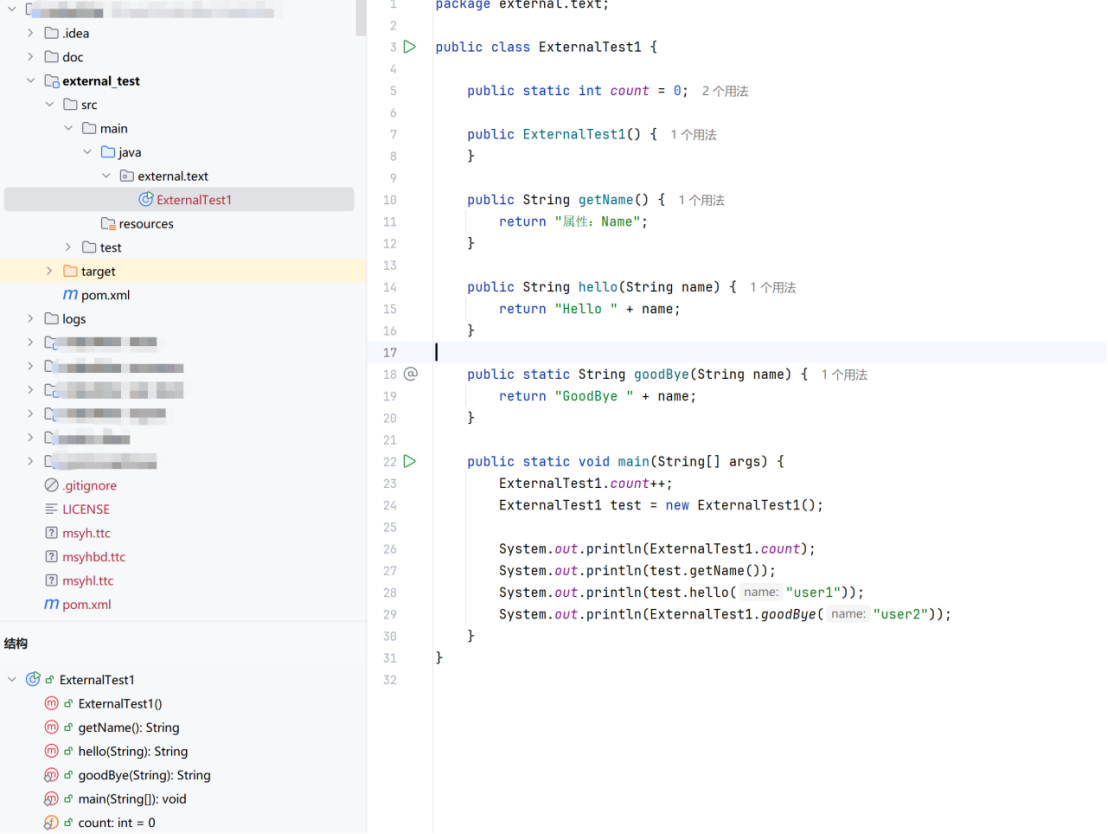Click field icon of count in Structure

point(51,823)
